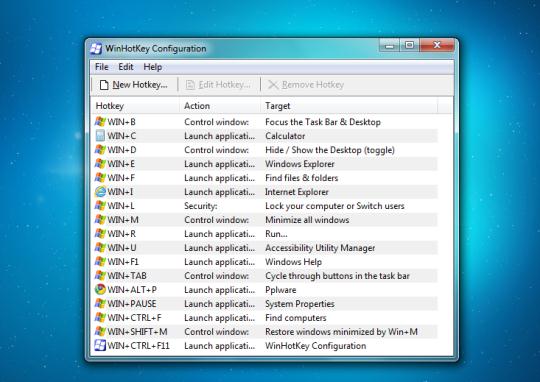Screen dimensions: 540x382
Task: Open the File menu
Action: coord(102,67)
